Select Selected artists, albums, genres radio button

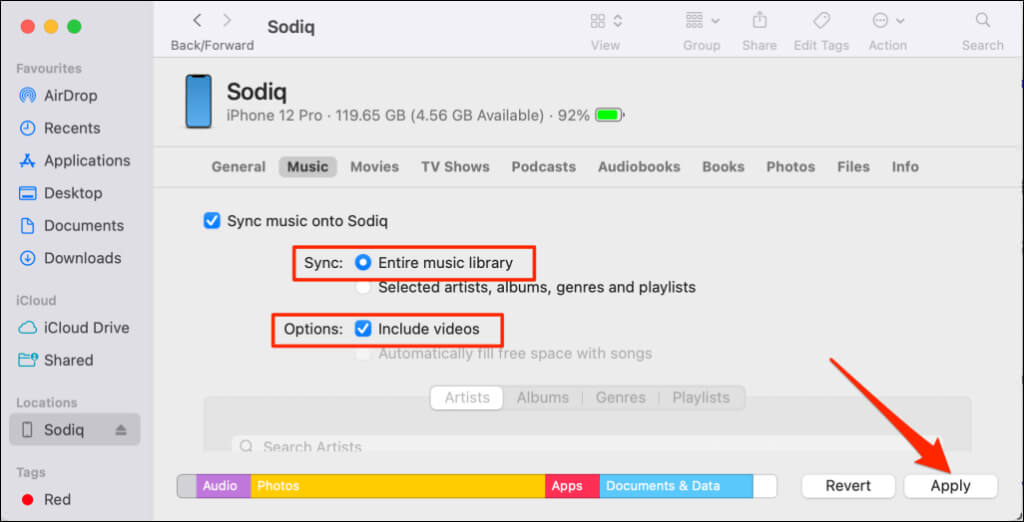[x=363, y=287]
